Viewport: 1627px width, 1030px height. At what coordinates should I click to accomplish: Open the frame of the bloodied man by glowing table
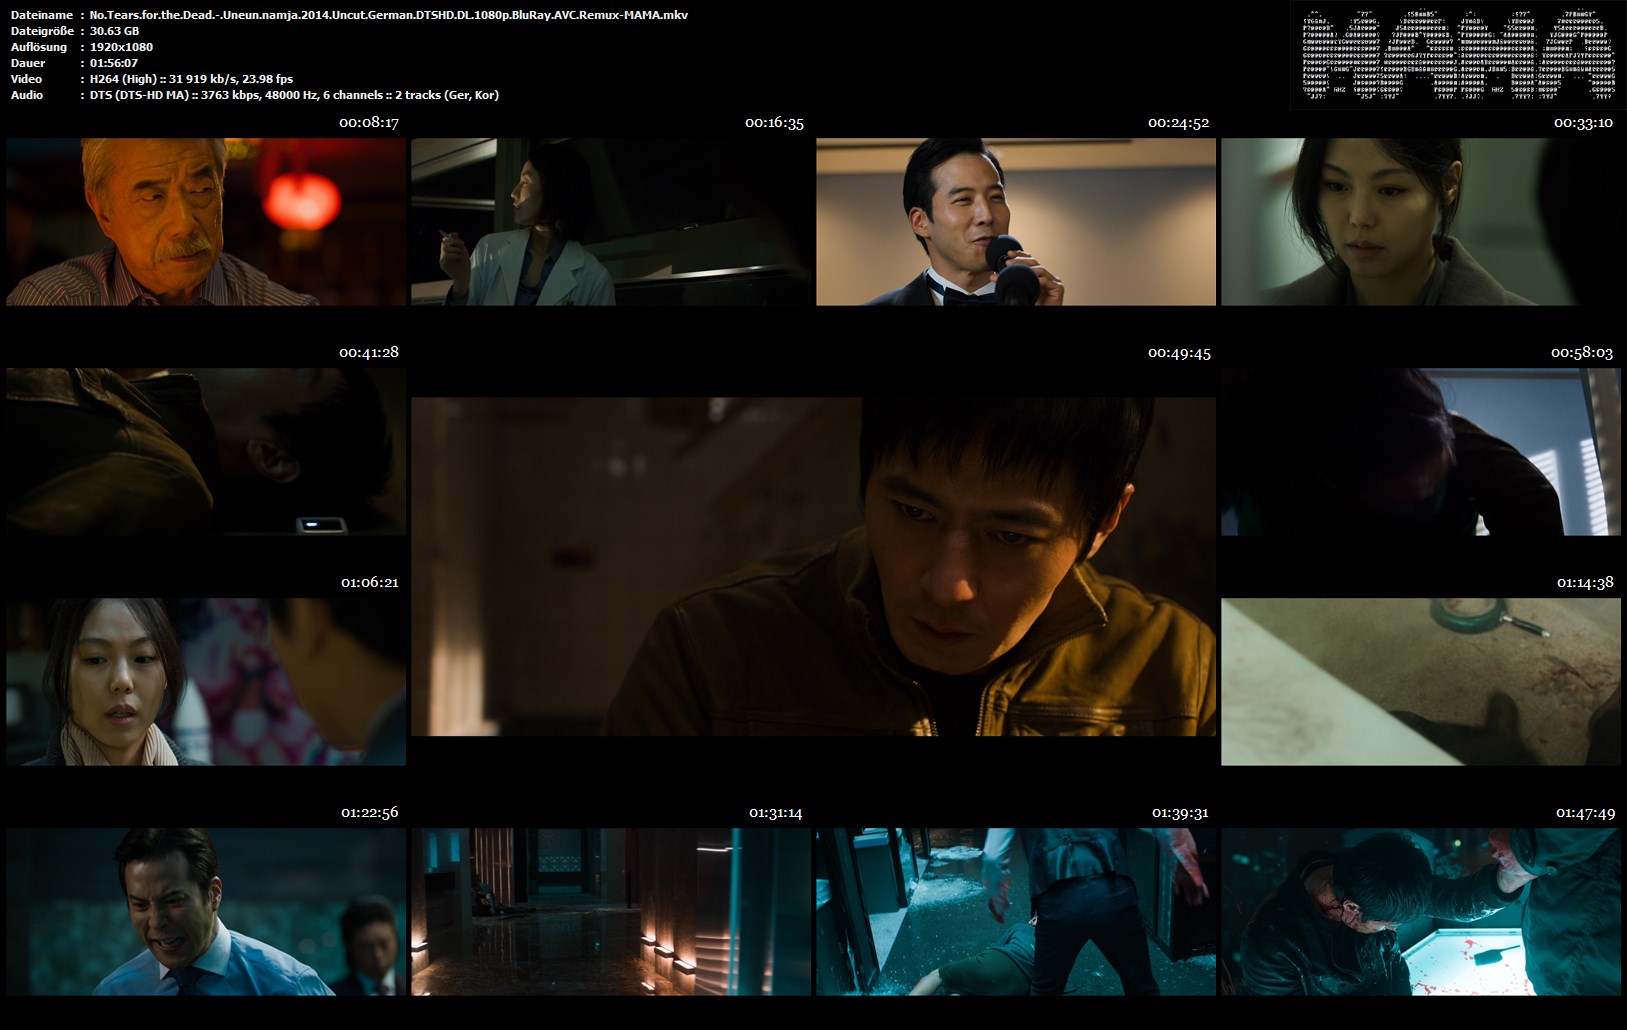click(x=1421, y=912)
